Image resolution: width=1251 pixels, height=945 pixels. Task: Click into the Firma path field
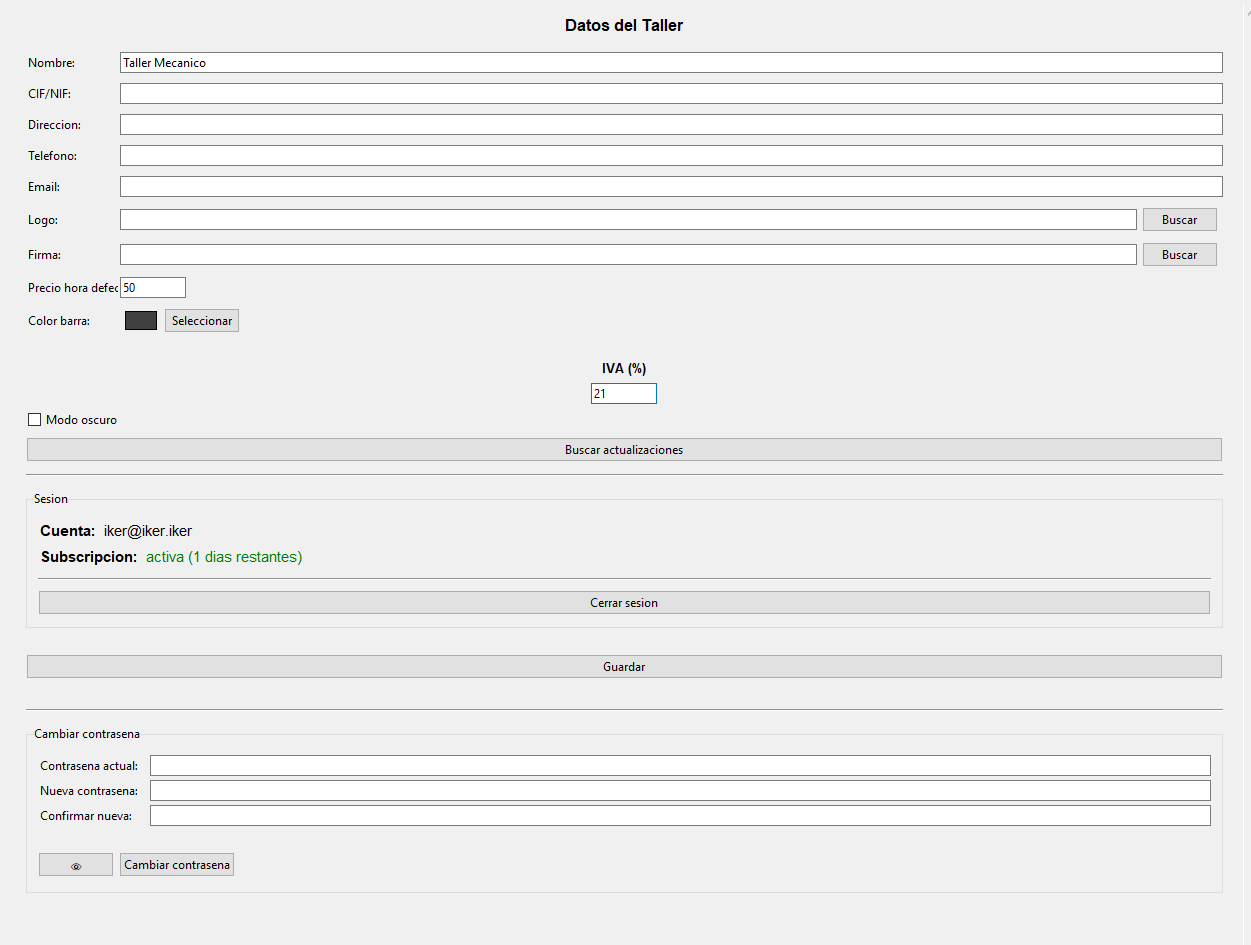(628, 255)
